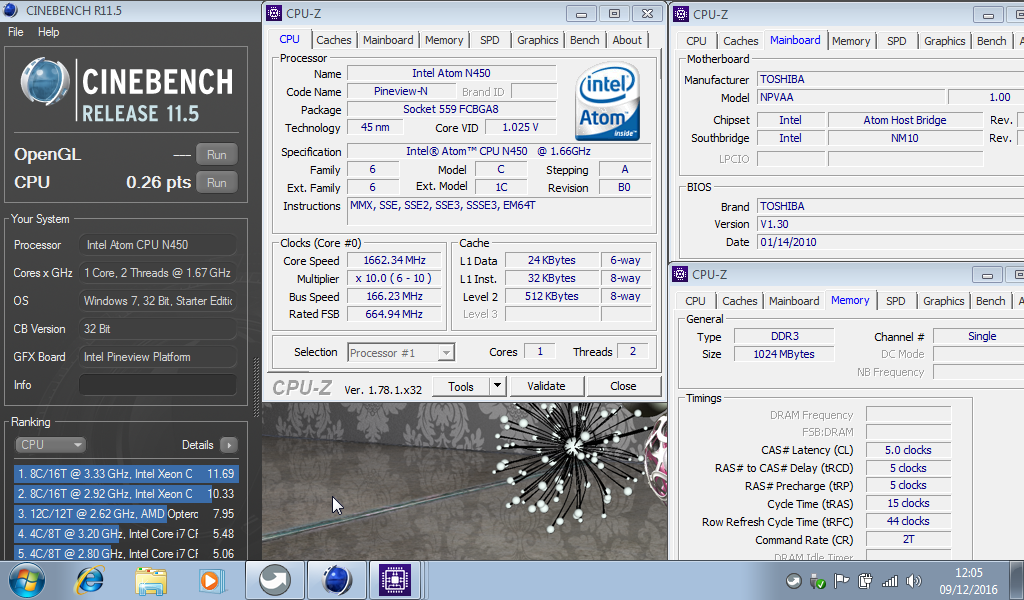Click the Bus Speed value 166.23 MHz
Screen dimensions: 1024x600
[394, 296]
